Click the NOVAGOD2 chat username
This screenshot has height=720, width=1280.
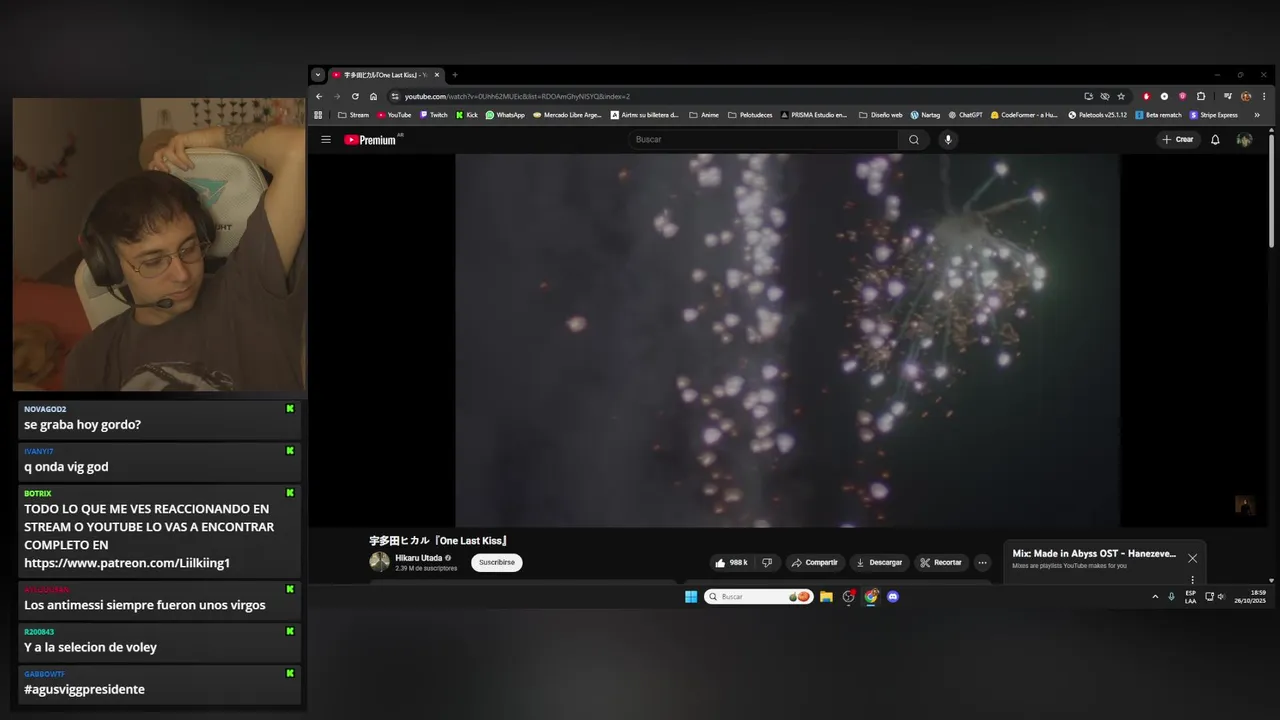click(45, 409)
